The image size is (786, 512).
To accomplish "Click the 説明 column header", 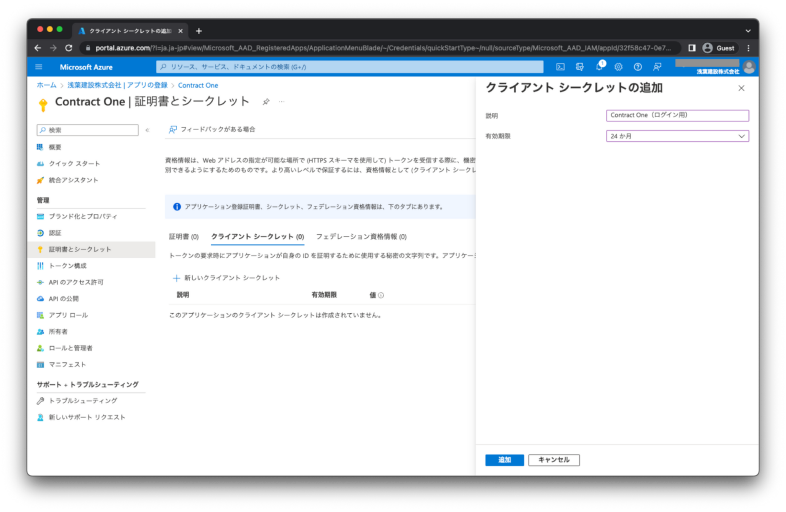I will [183, 295].
